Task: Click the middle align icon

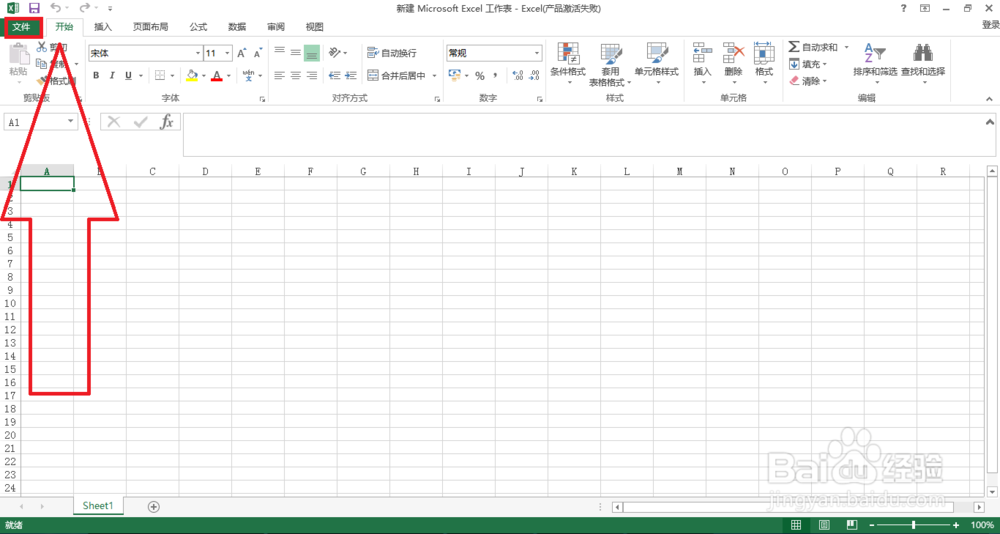Action: tap(295, 52)
